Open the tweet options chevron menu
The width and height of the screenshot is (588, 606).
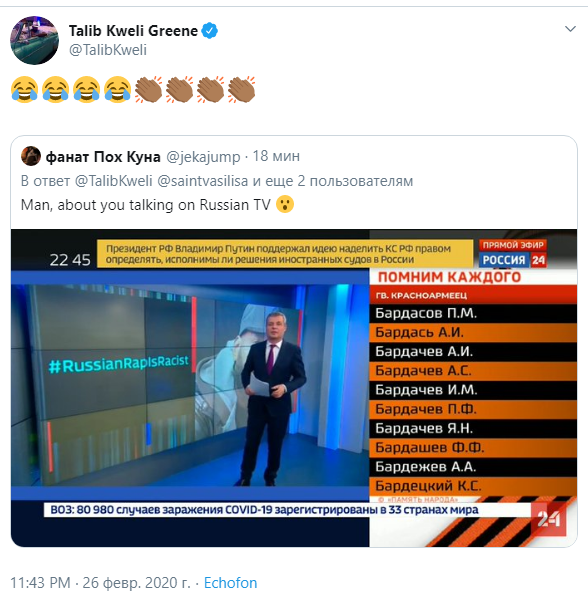[x=570, y=29]
